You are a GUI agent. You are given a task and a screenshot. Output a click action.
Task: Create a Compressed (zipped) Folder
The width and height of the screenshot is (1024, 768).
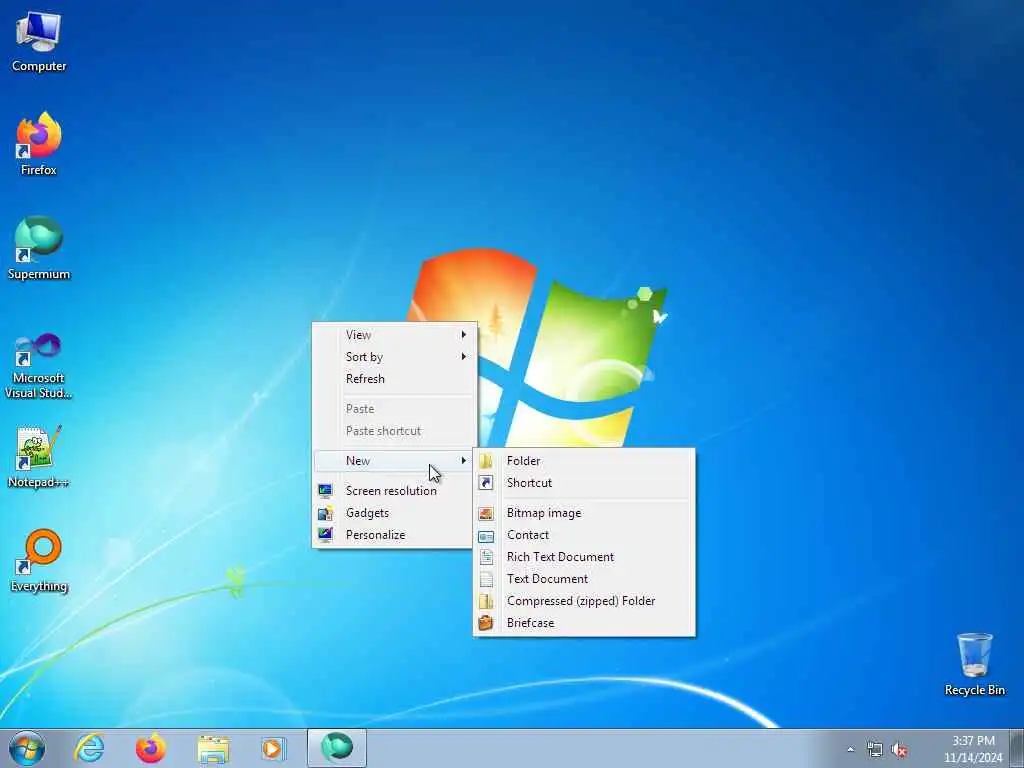click(x=584, y=601)
